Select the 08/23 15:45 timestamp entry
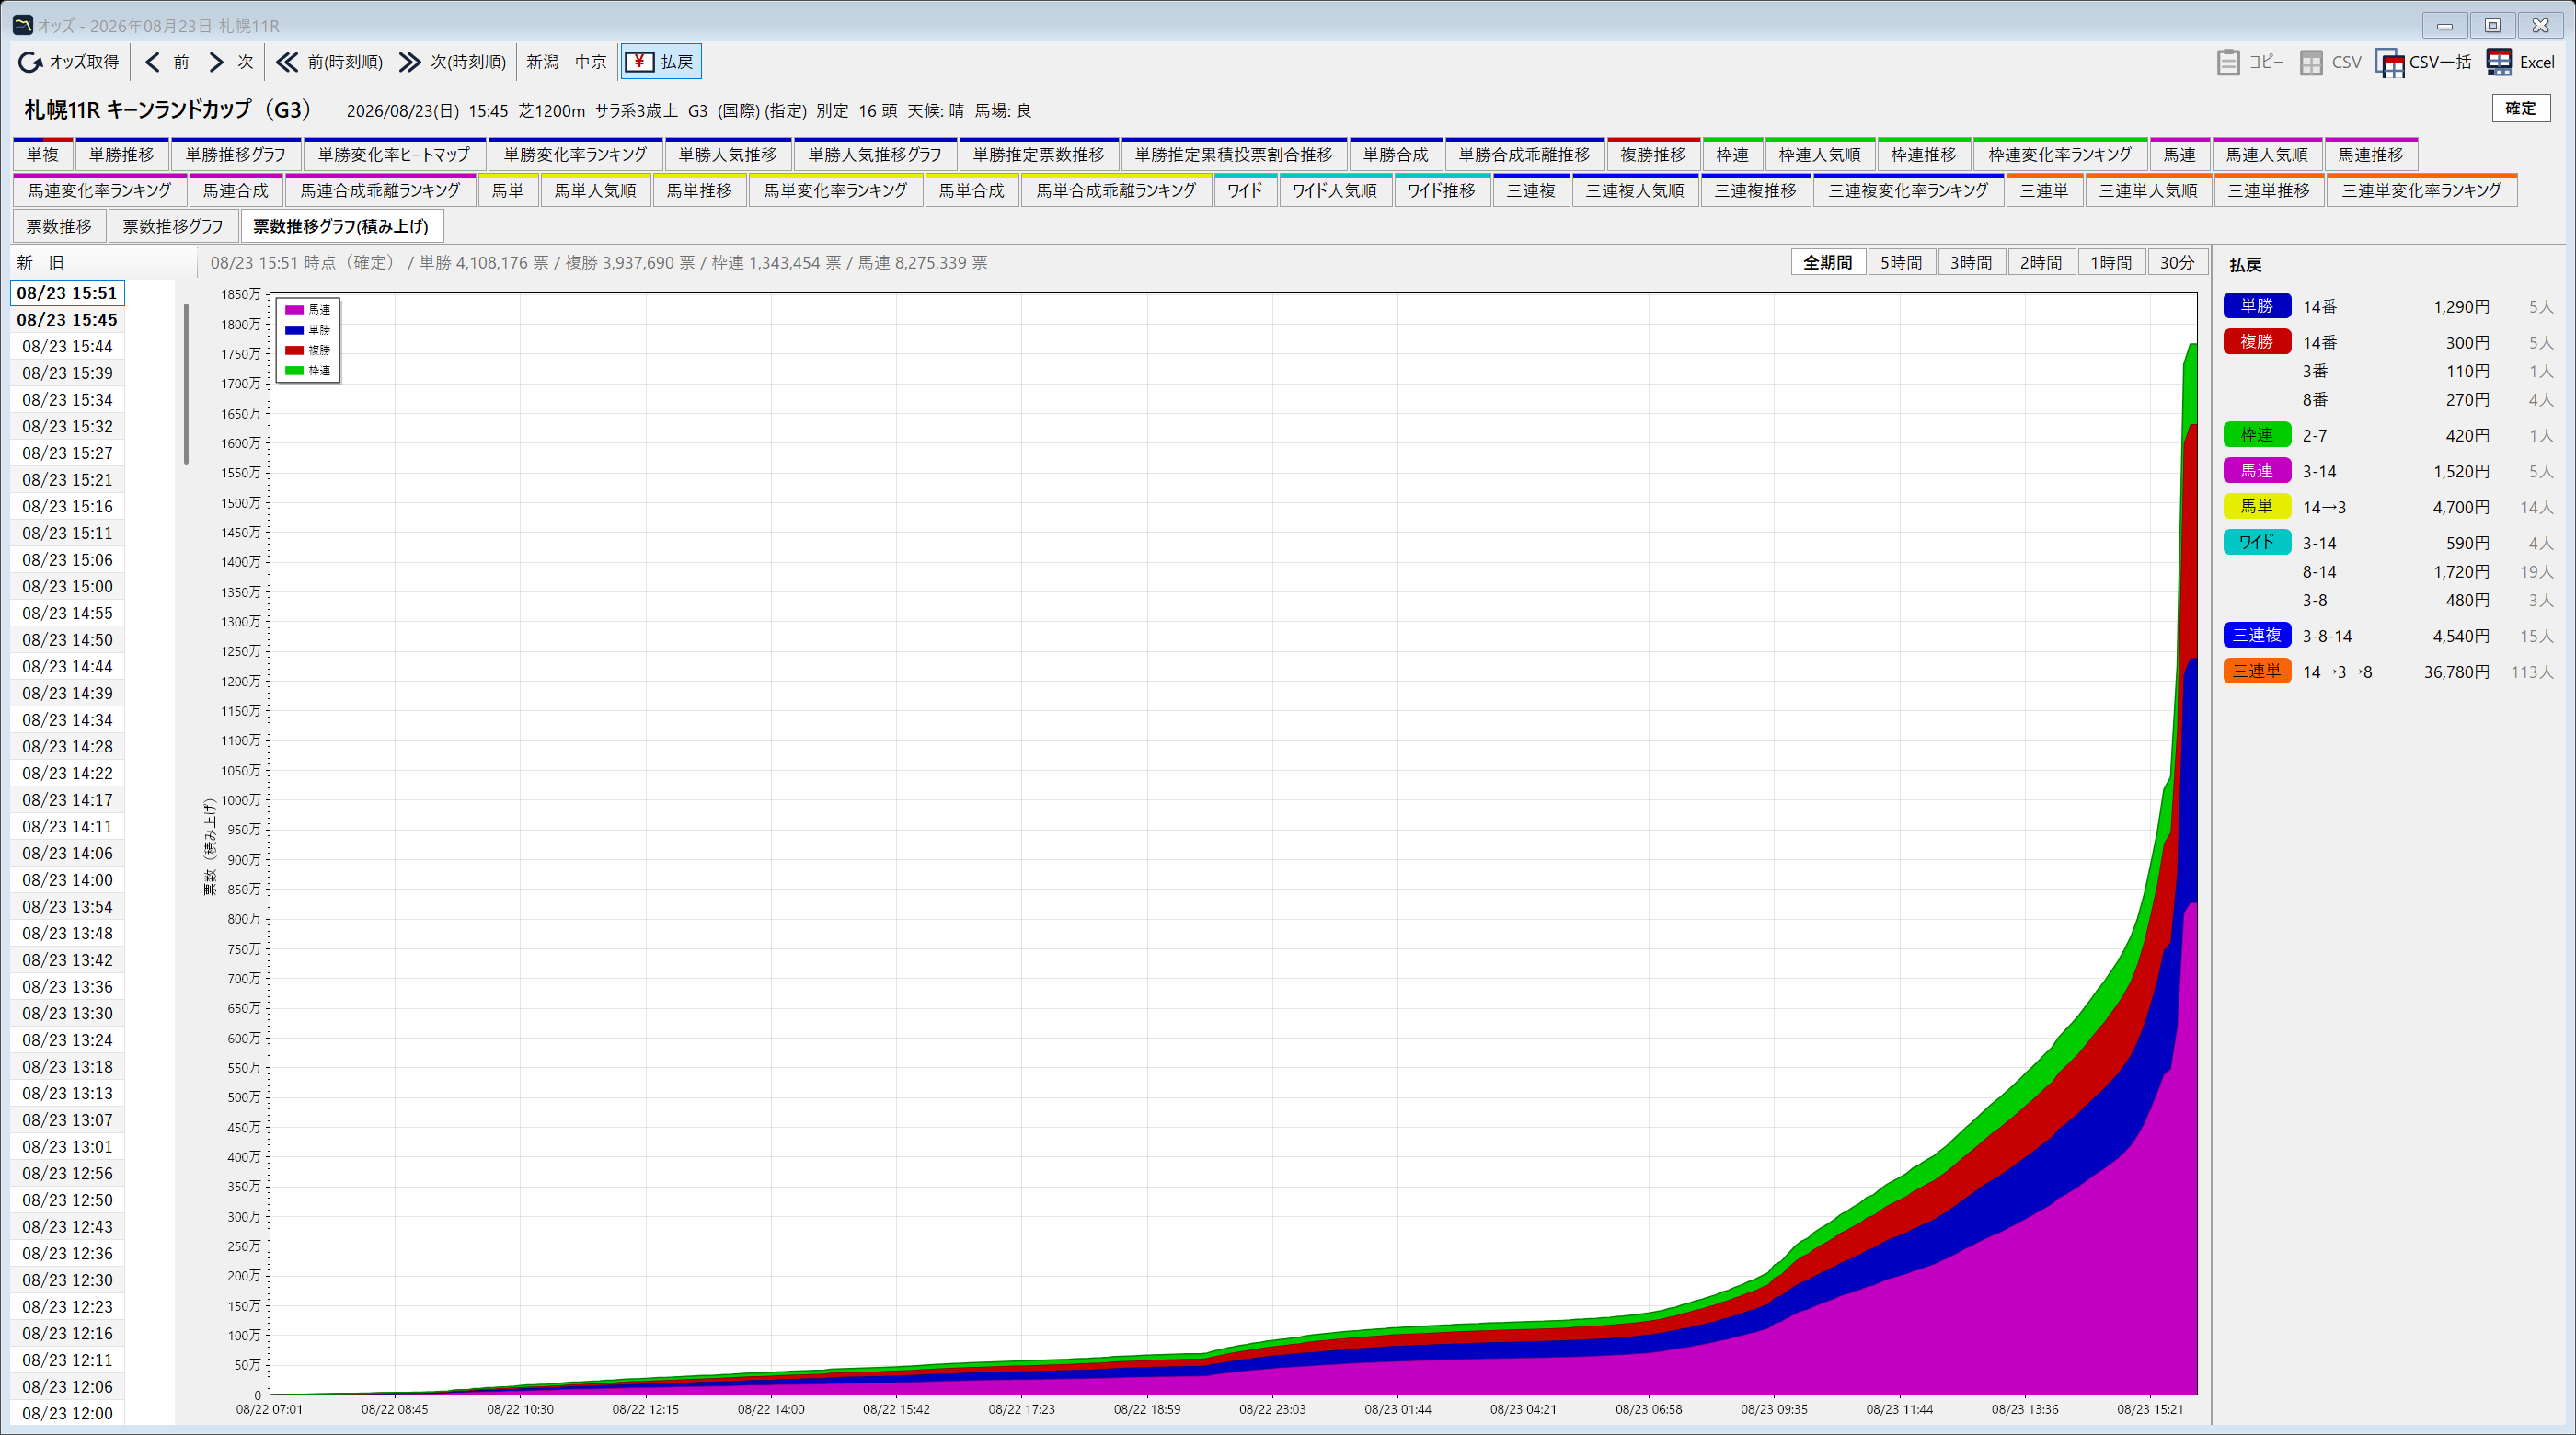2576x1435 pixels. 67,320
